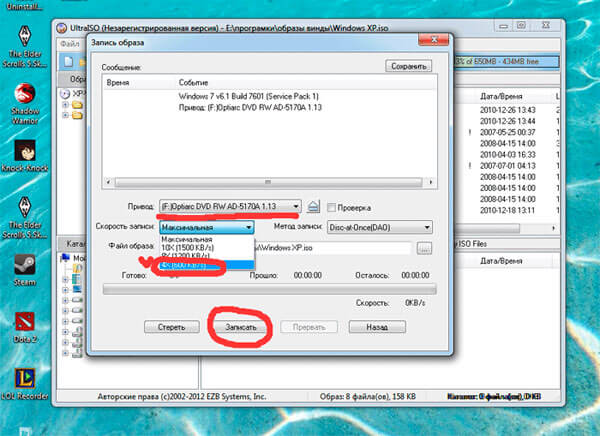Viewport: 600px width, 436px height.
Task: Select the Dota 2 desktop icon
Action: [x=25, y=328]
